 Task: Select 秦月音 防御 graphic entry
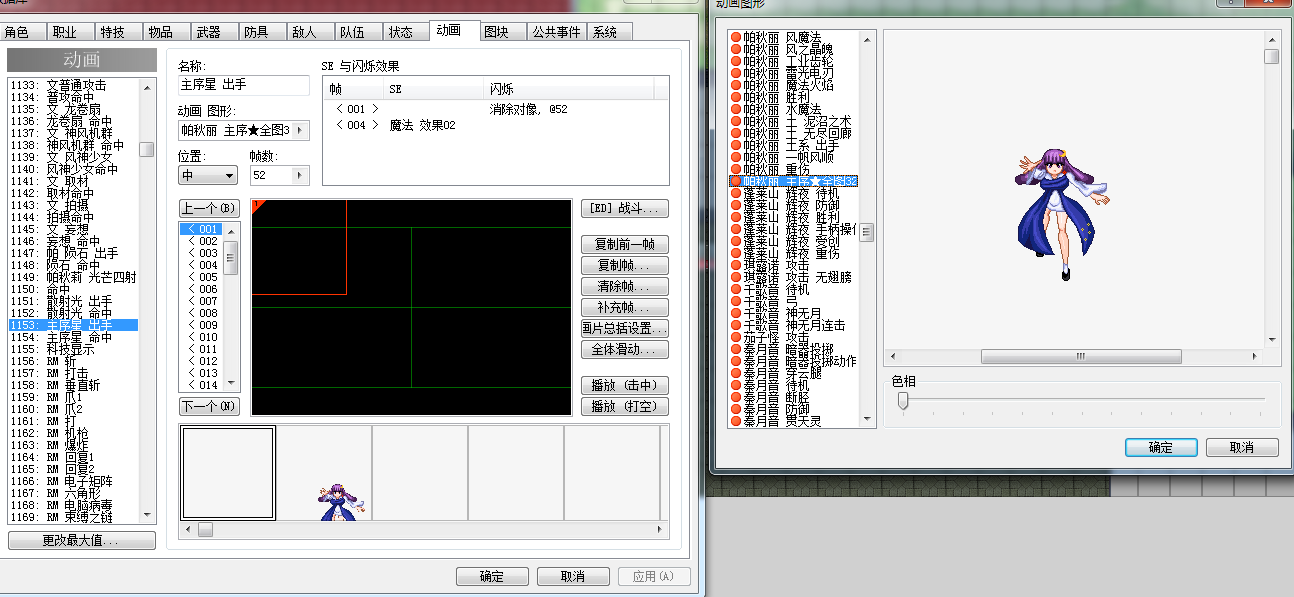pyautogui.click(x=794, y=409)
